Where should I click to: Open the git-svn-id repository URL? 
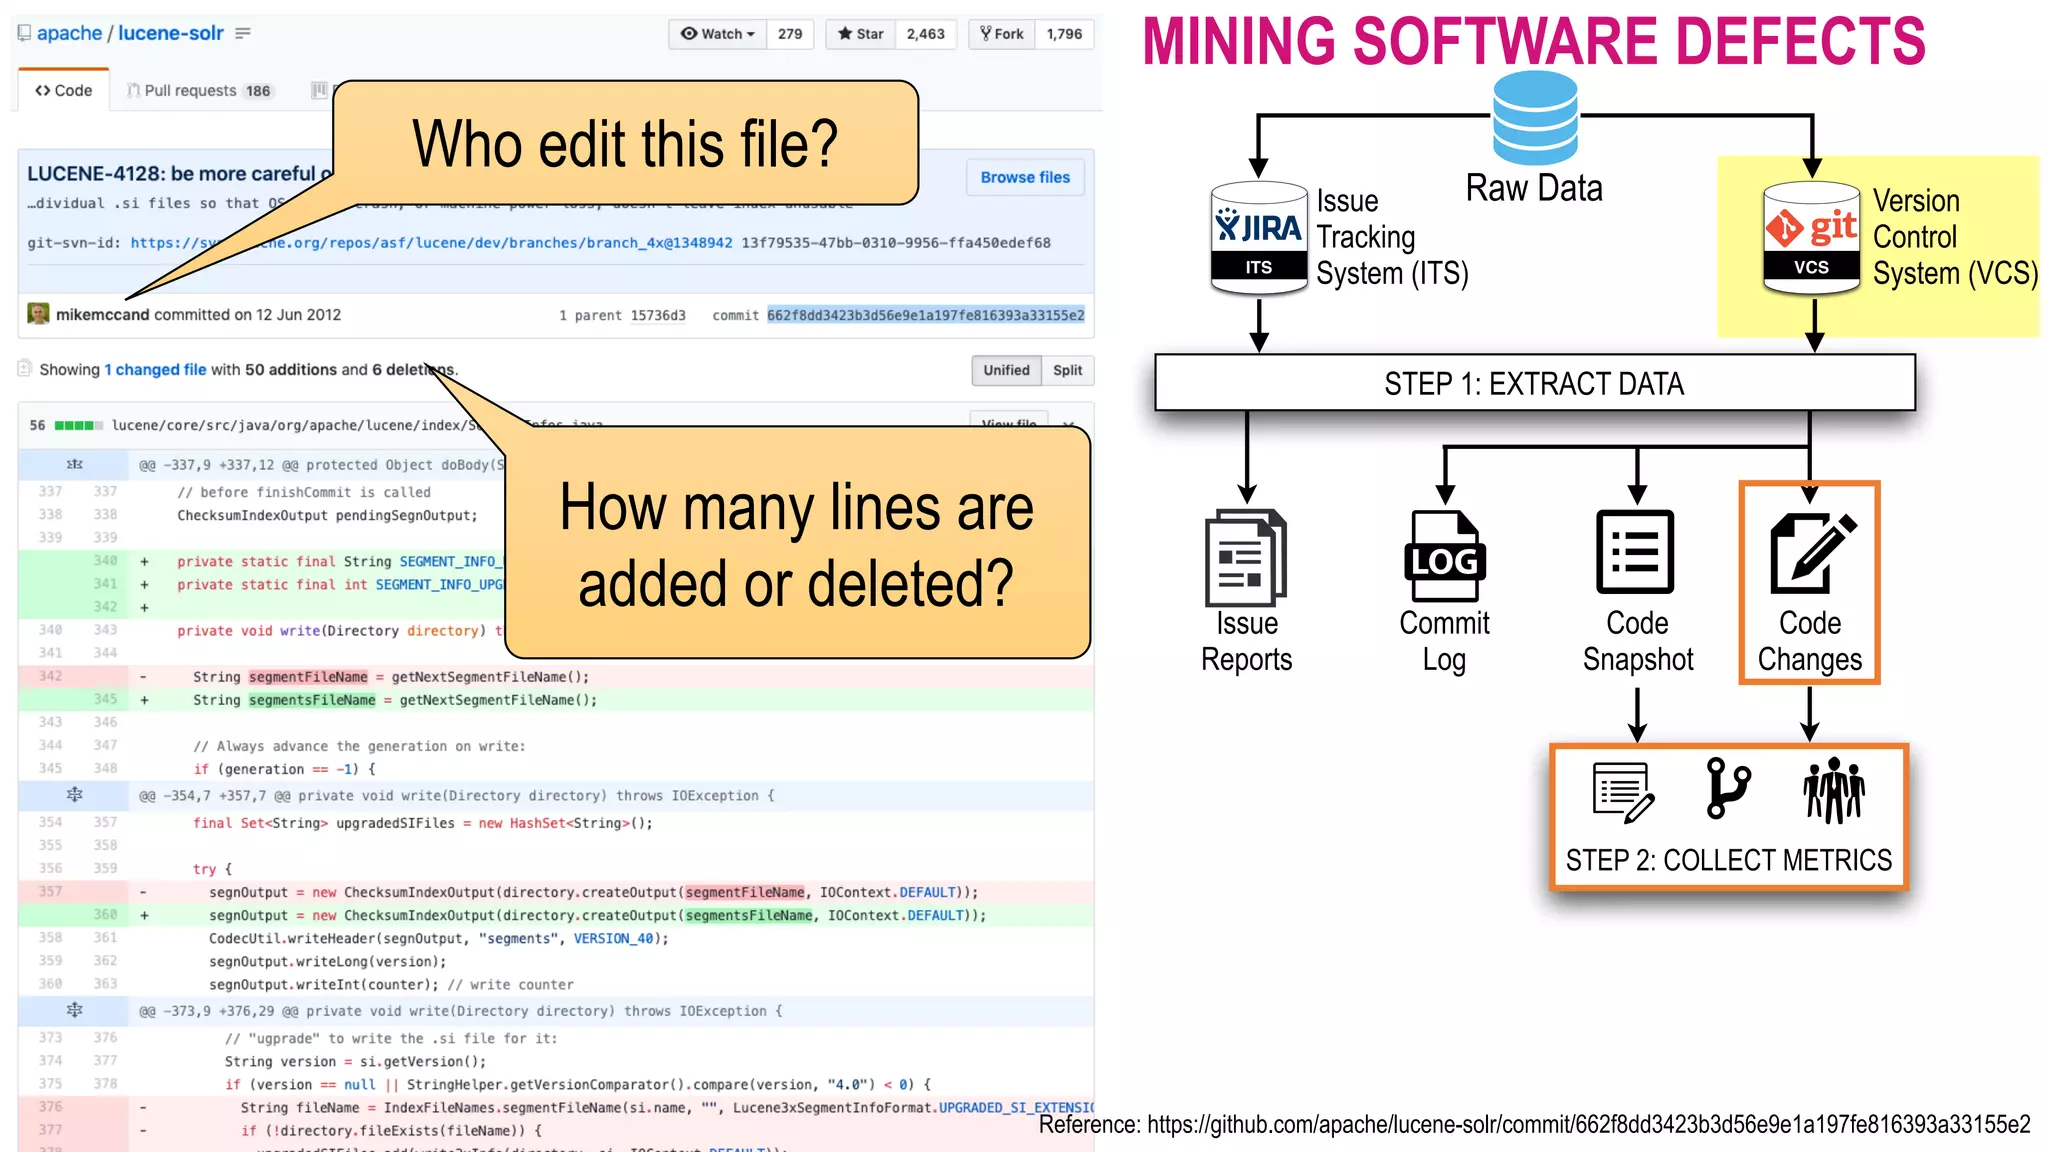tap(431, 243)
